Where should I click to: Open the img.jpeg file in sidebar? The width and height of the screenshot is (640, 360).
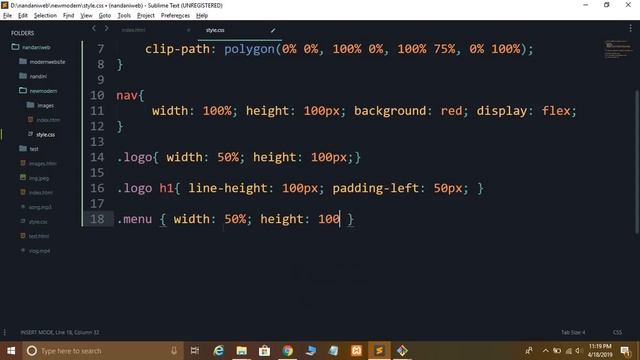(x=39, y=178)
